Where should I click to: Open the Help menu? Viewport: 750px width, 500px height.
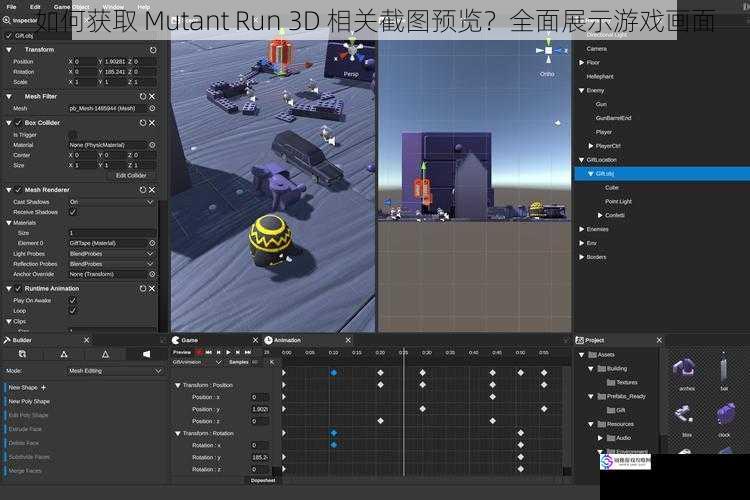click(143, 7)
